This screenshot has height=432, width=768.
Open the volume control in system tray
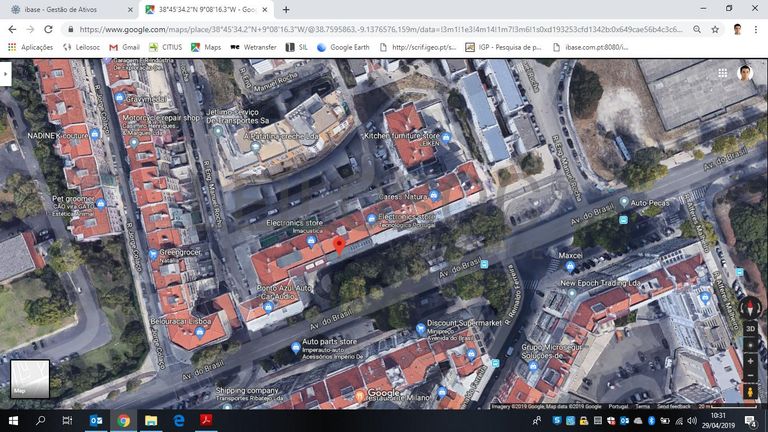point(692,420)
